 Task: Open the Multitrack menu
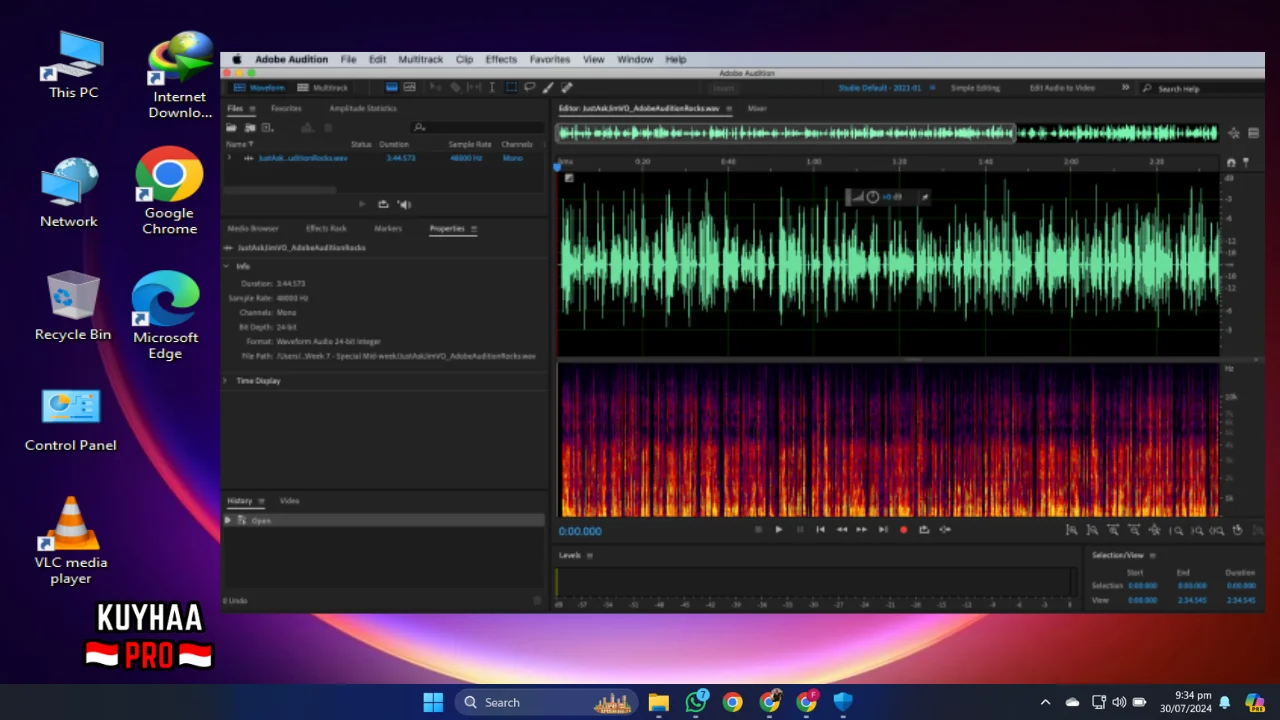point(420,59)
